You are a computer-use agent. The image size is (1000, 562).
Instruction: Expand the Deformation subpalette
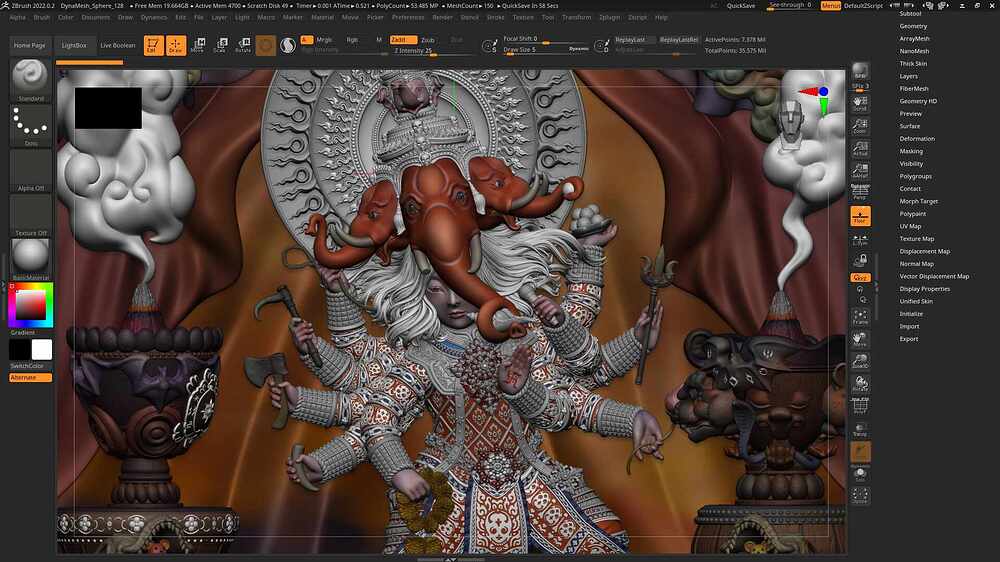click(917, 138)
